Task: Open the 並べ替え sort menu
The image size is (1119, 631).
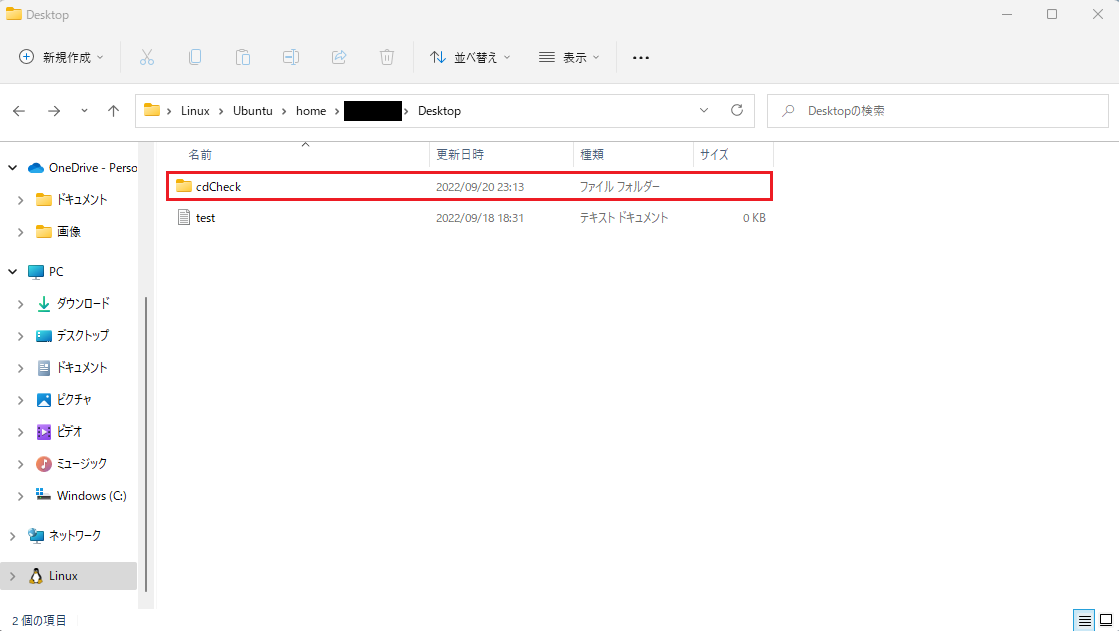Action: pyautogui.click(x=470, y=57)
